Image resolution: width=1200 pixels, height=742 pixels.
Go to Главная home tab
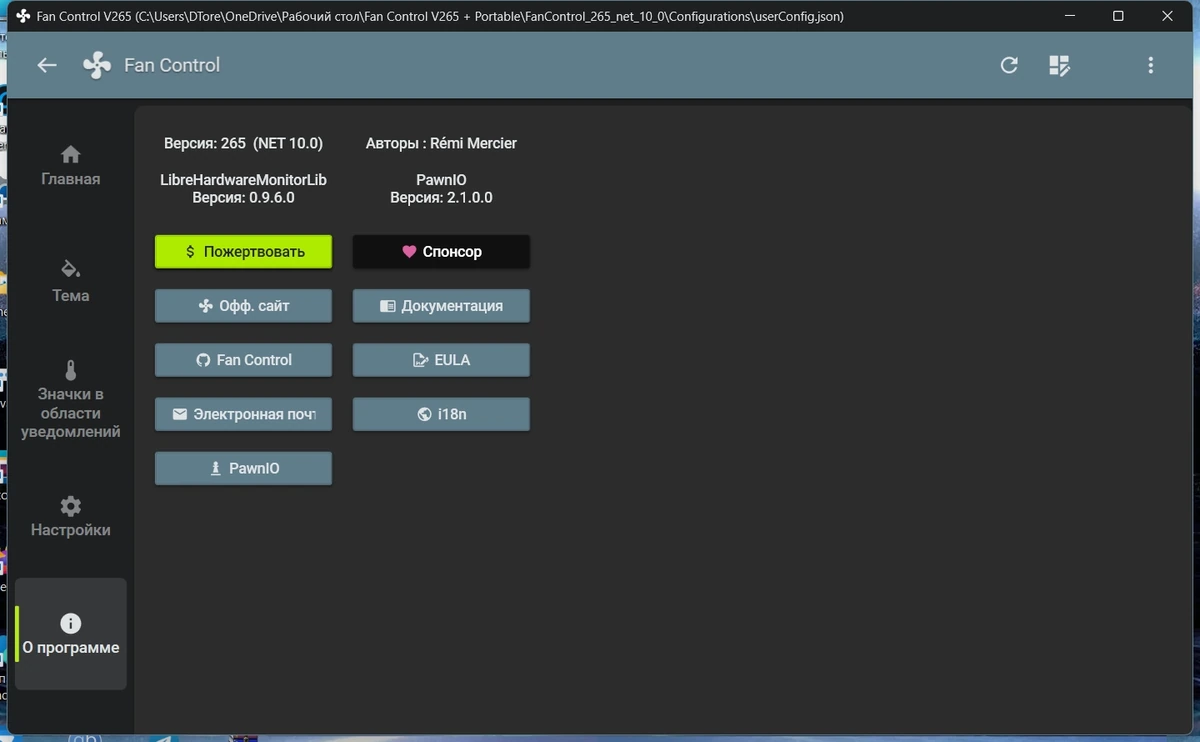[70, 166]
